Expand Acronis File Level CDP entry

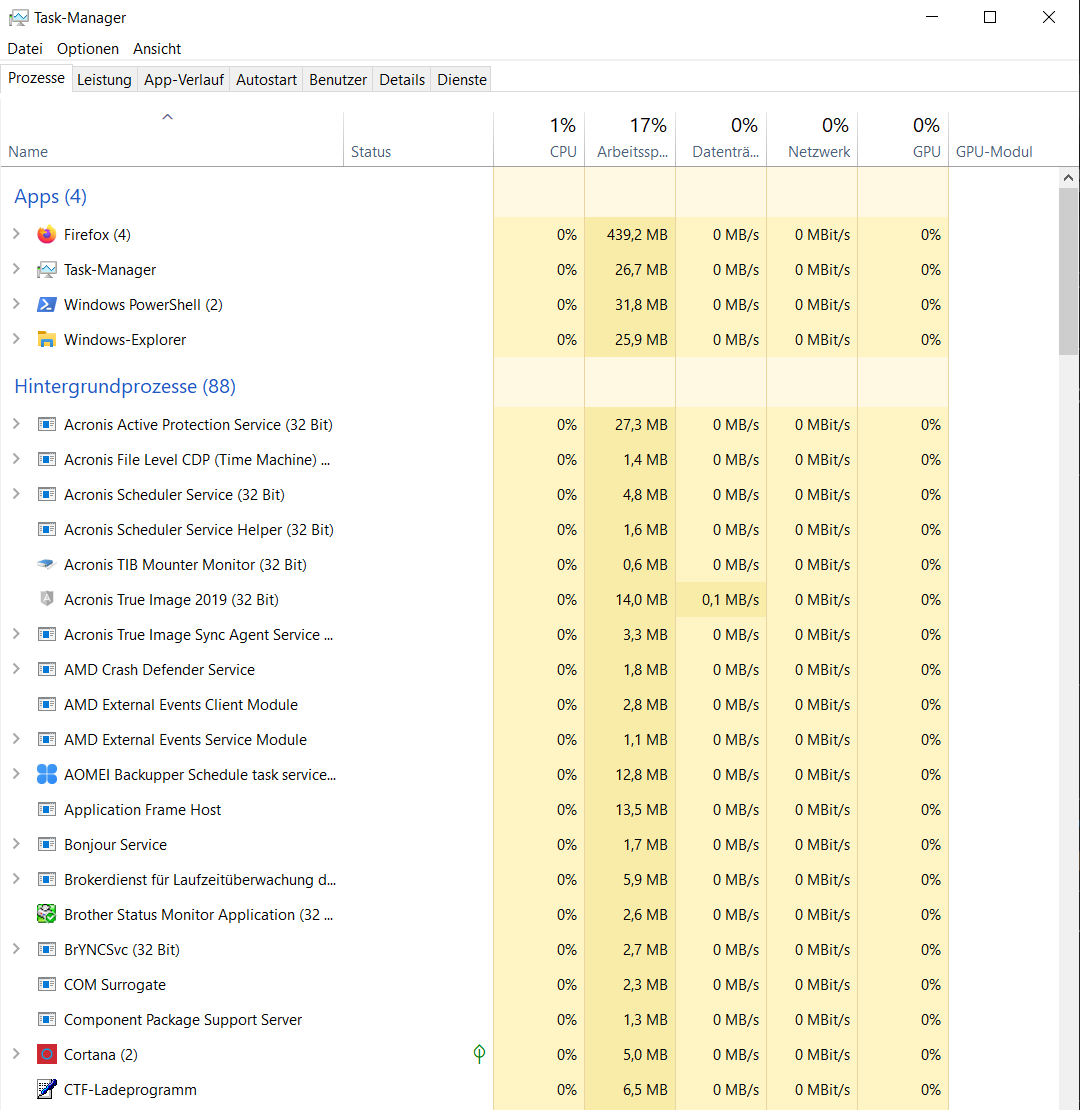16,459
